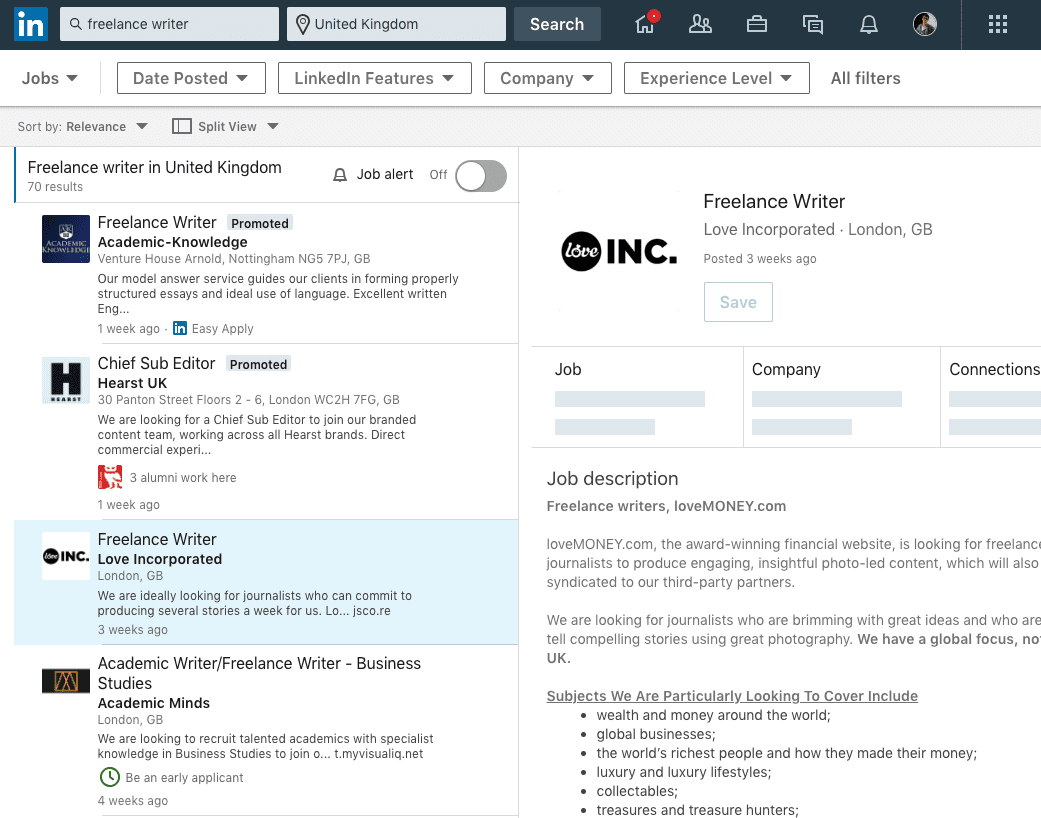Click the Posted 3 weeks ago text

pos(760,259)
